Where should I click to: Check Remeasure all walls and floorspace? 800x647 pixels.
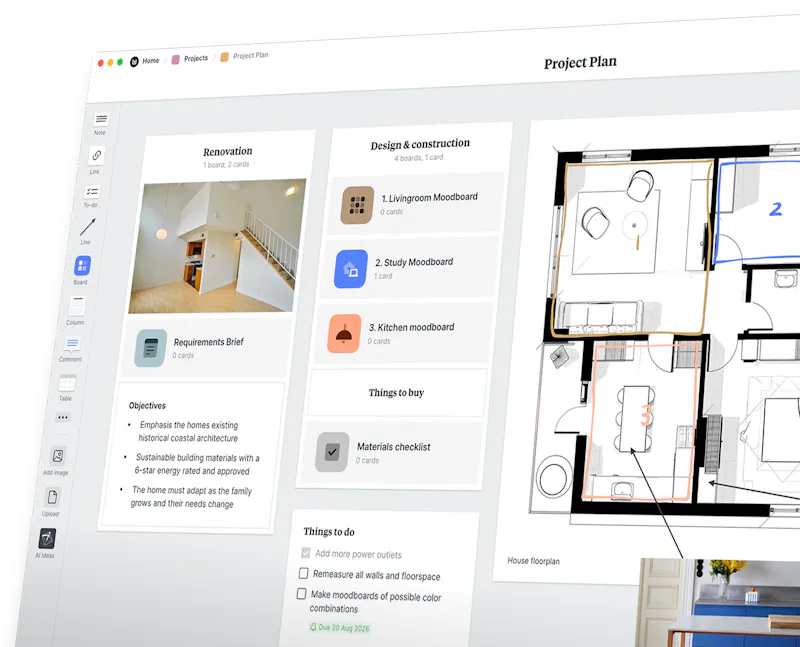point(304,573)
